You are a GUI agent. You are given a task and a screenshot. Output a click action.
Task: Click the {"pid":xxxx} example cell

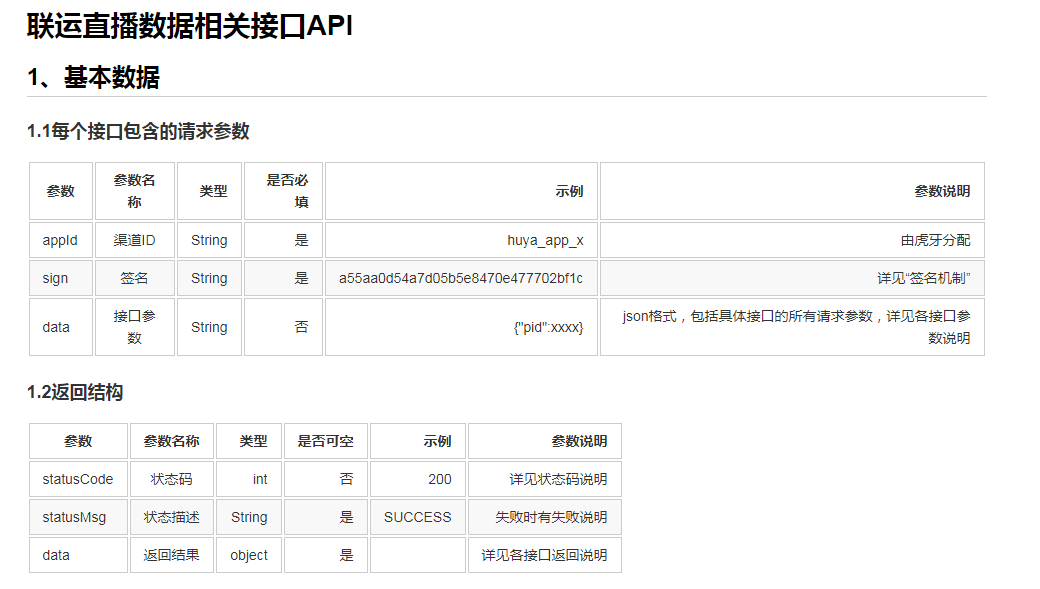point(462,327)
